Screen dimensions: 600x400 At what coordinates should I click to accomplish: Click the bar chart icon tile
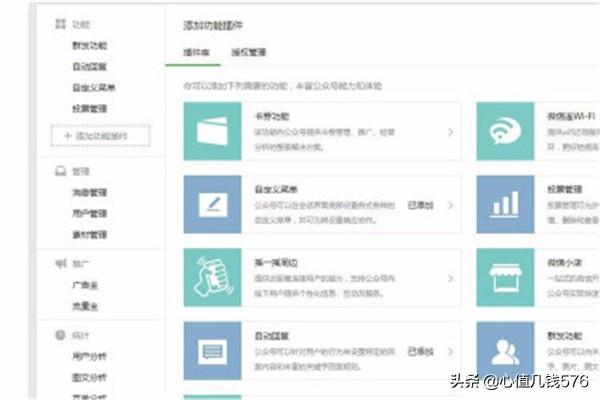point(505,204)
